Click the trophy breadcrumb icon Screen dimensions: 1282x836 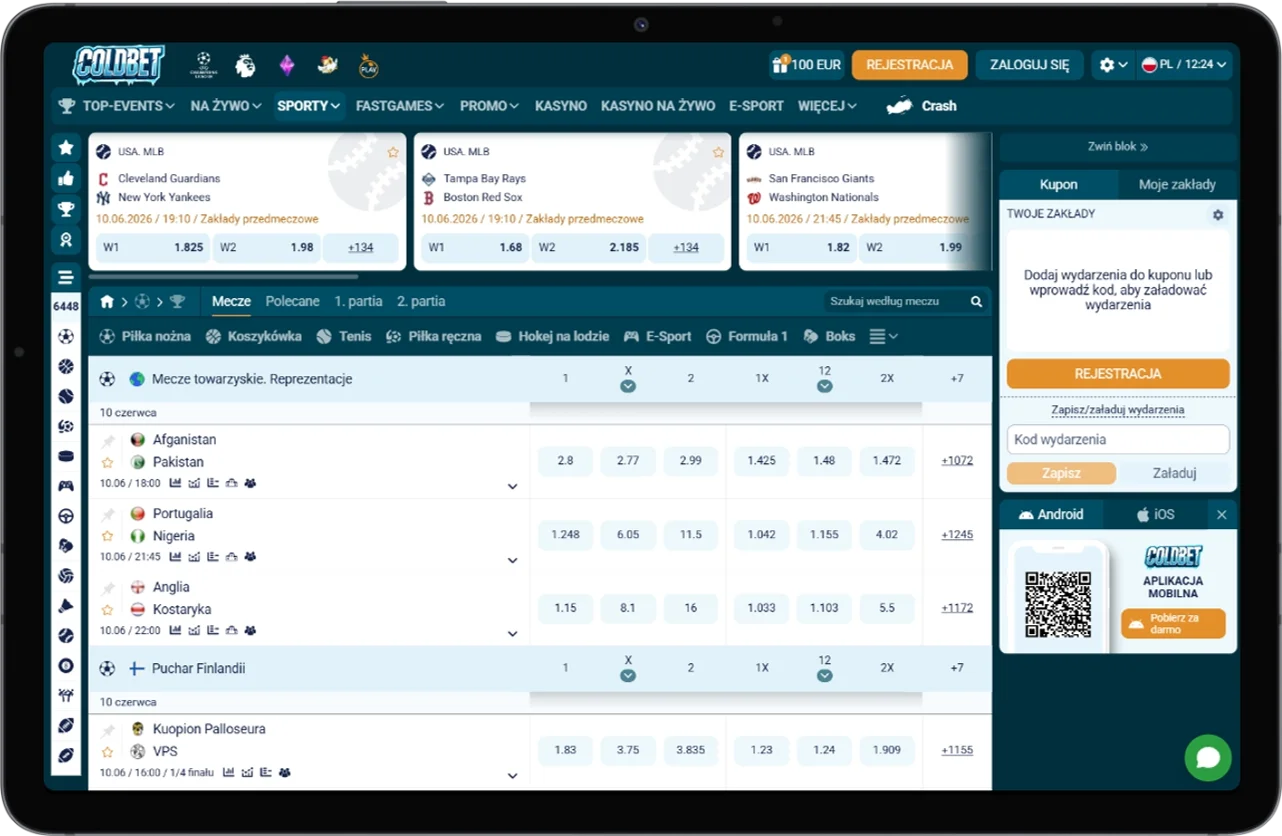coord(177,301)
